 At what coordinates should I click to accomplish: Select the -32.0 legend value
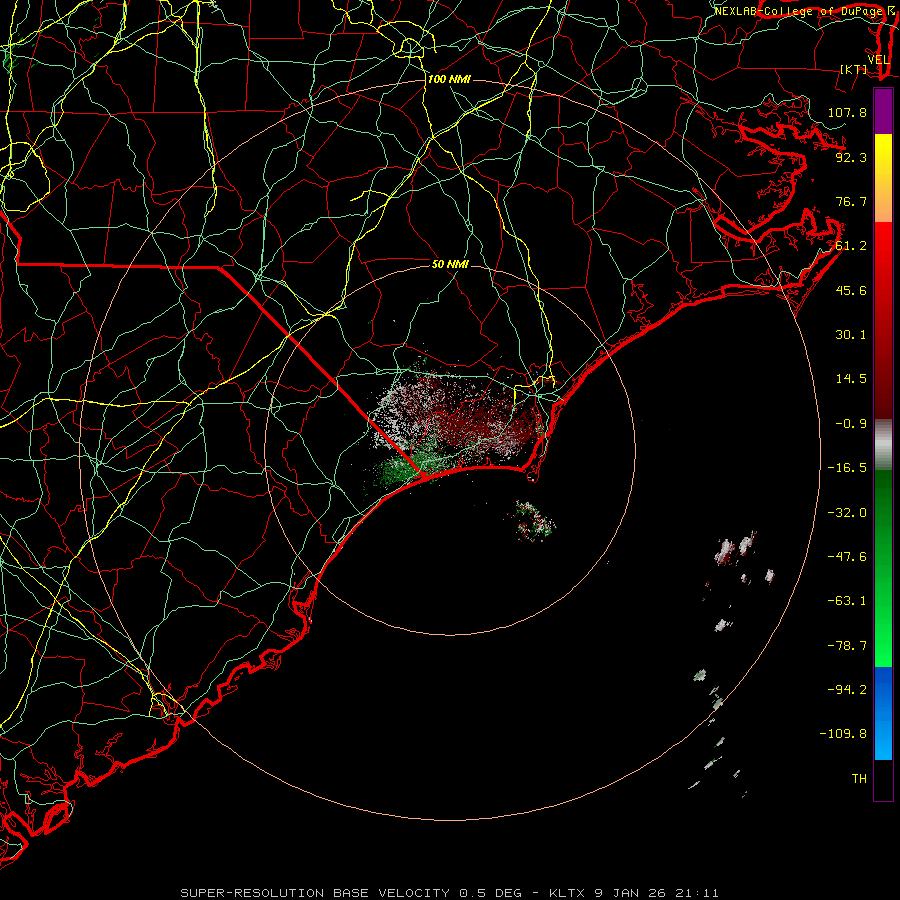pyautogui.click(x=847, y=512)
